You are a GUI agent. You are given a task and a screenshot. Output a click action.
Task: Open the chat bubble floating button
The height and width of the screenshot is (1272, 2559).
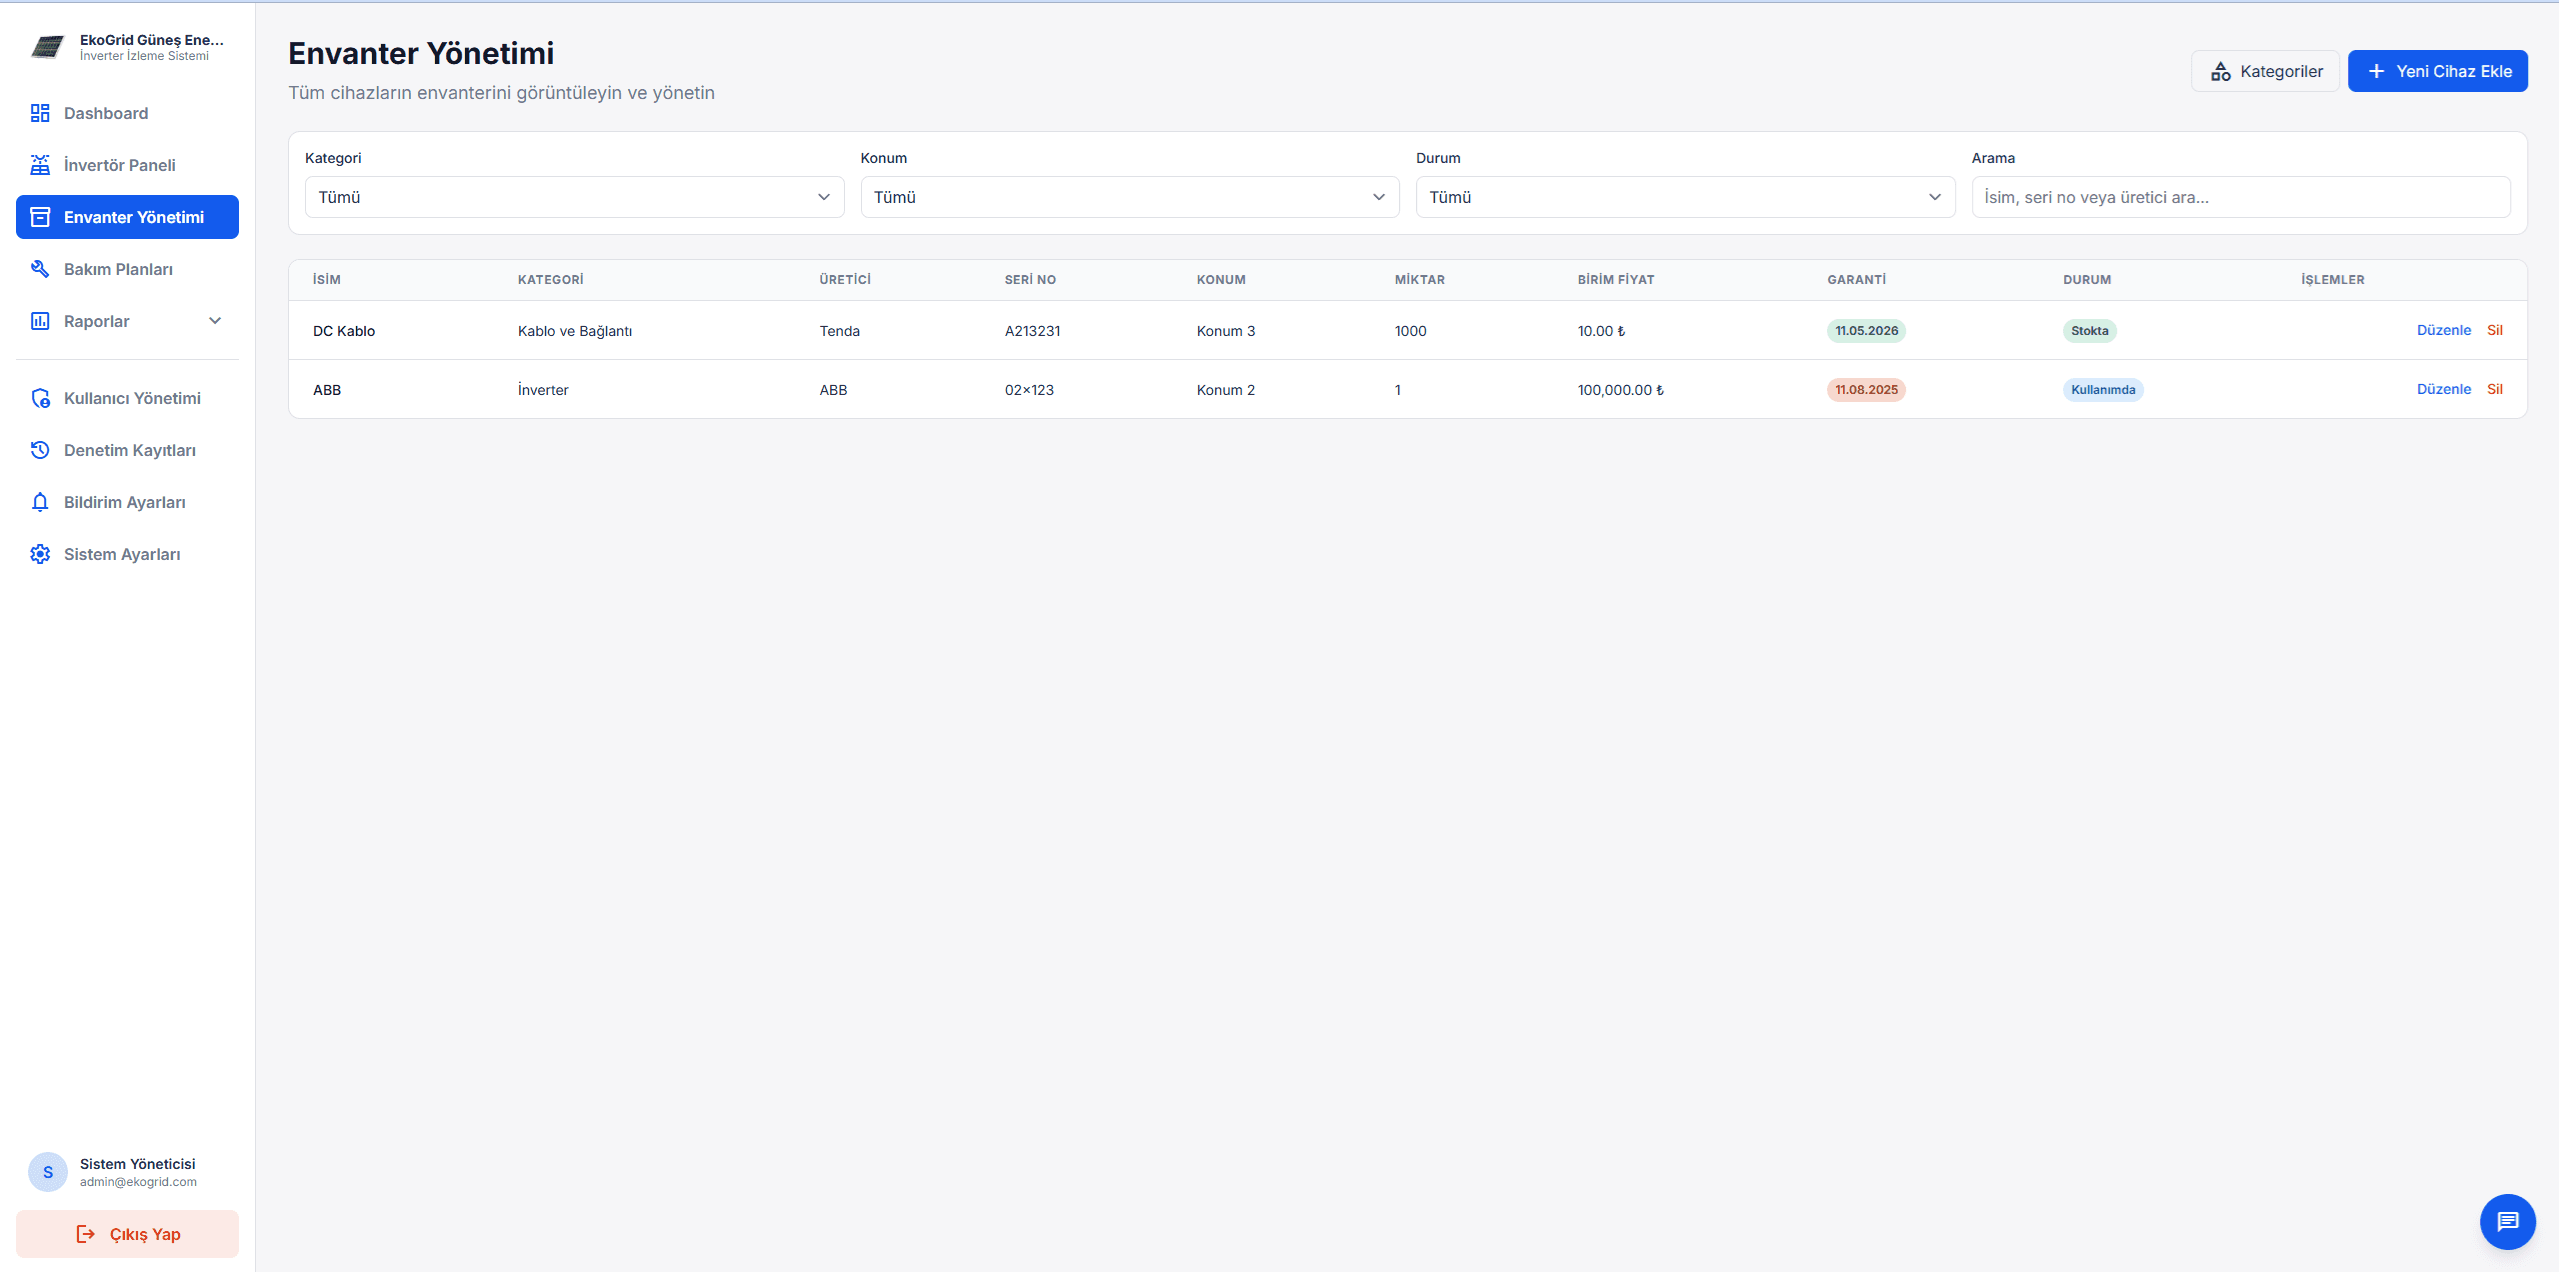(2507, 1221)
